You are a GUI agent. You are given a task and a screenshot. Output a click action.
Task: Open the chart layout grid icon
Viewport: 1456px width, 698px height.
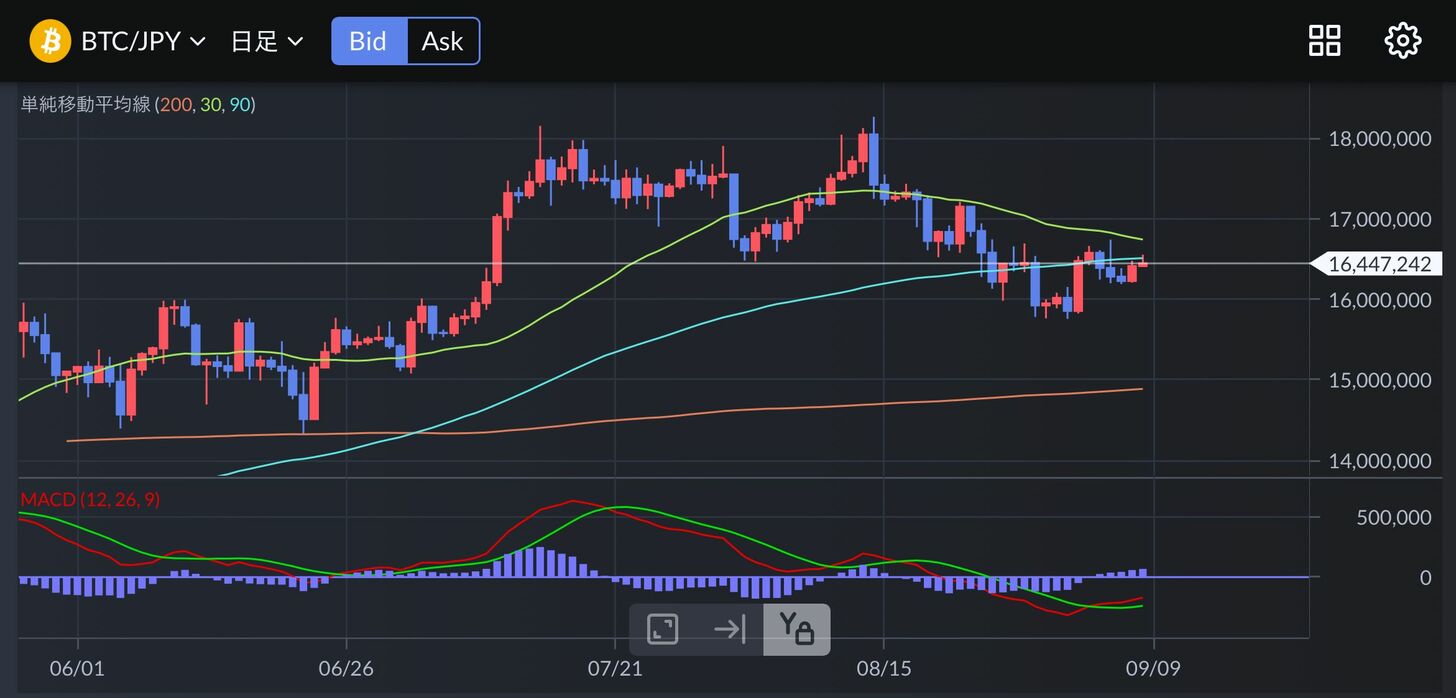pyautogui.click(x=1325, y=41)
